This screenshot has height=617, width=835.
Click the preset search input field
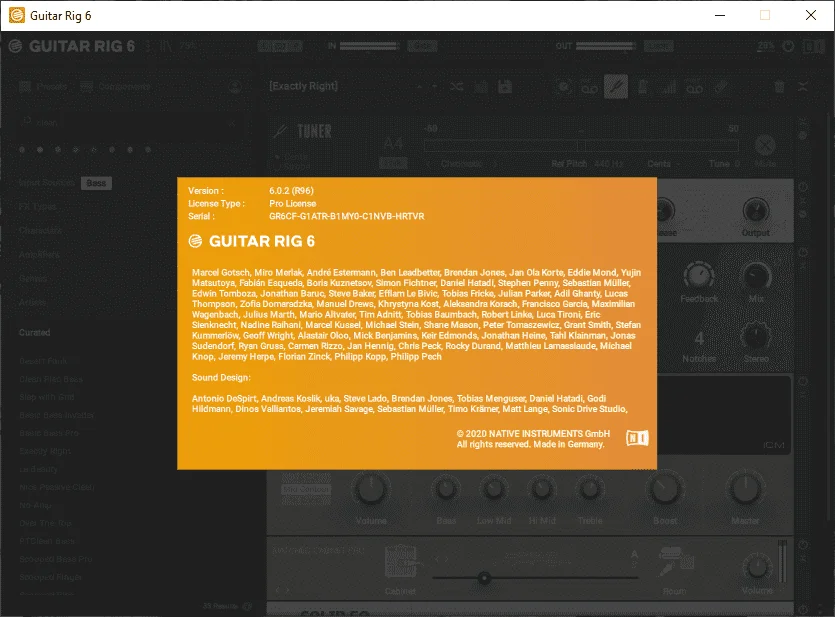click(128, 123)
